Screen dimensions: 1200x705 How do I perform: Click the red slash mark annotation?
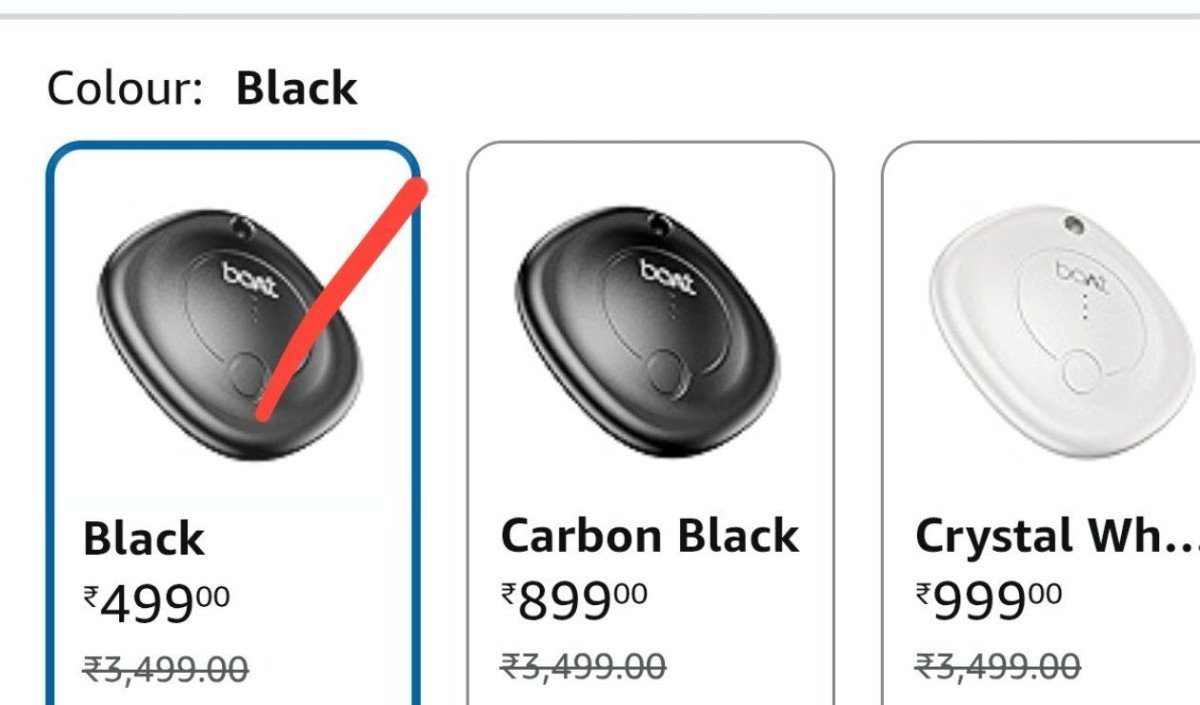tap(340, 300)
